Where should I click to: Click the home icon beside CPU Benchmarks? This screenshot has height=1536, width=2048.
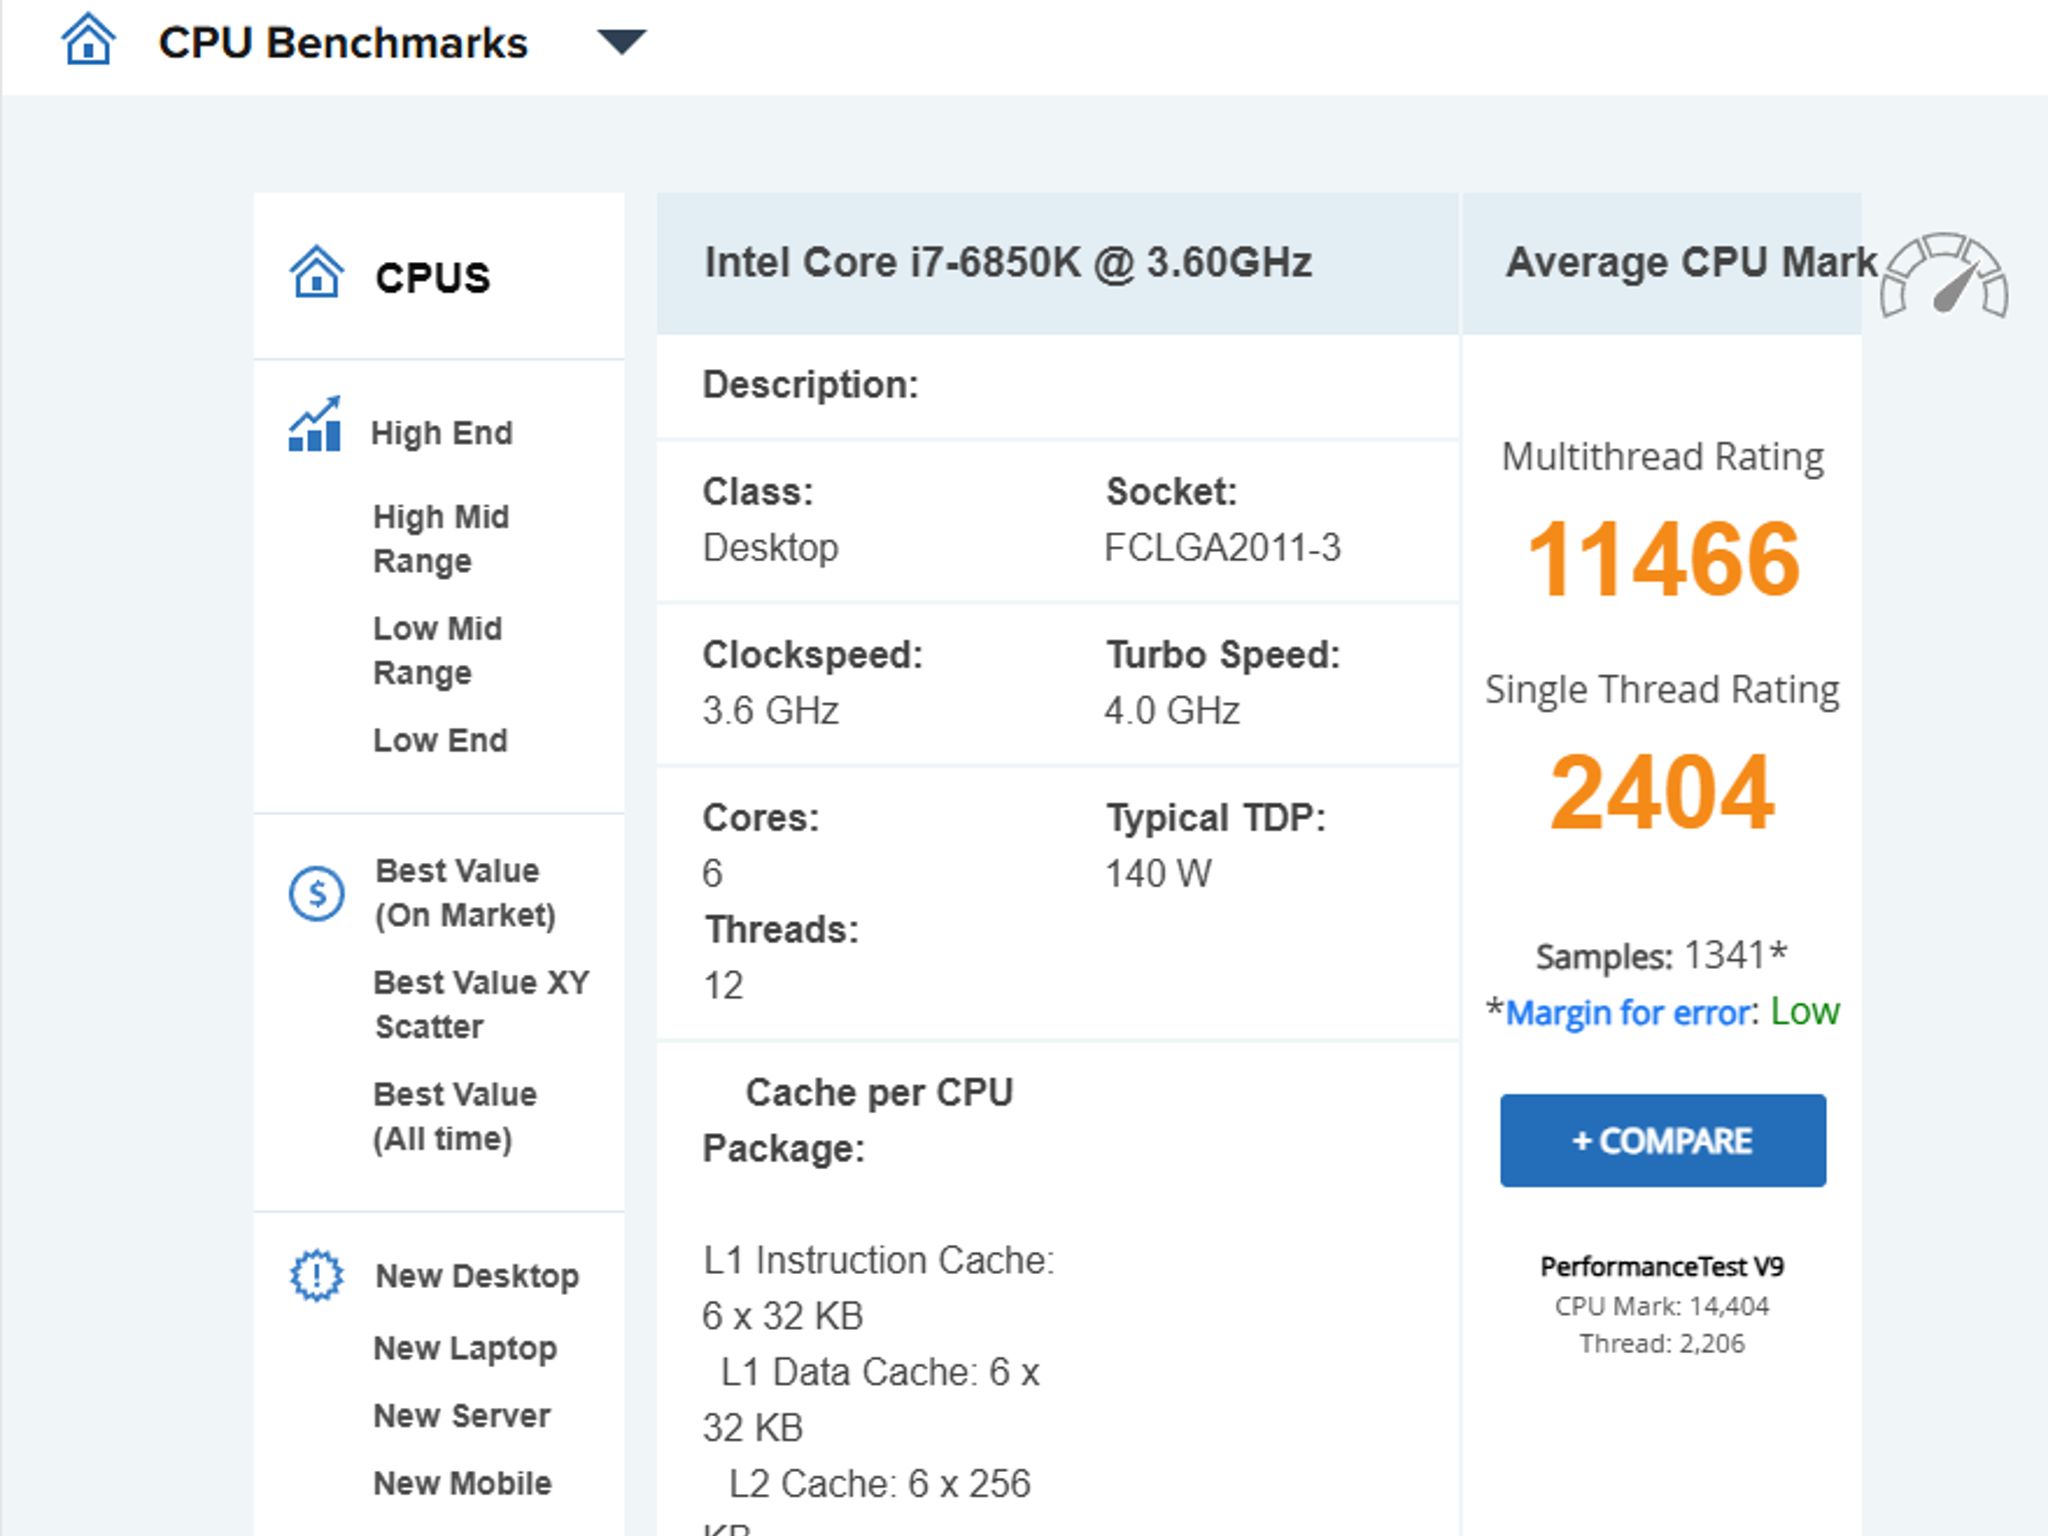pyautogui.click(x=88, y=40)
